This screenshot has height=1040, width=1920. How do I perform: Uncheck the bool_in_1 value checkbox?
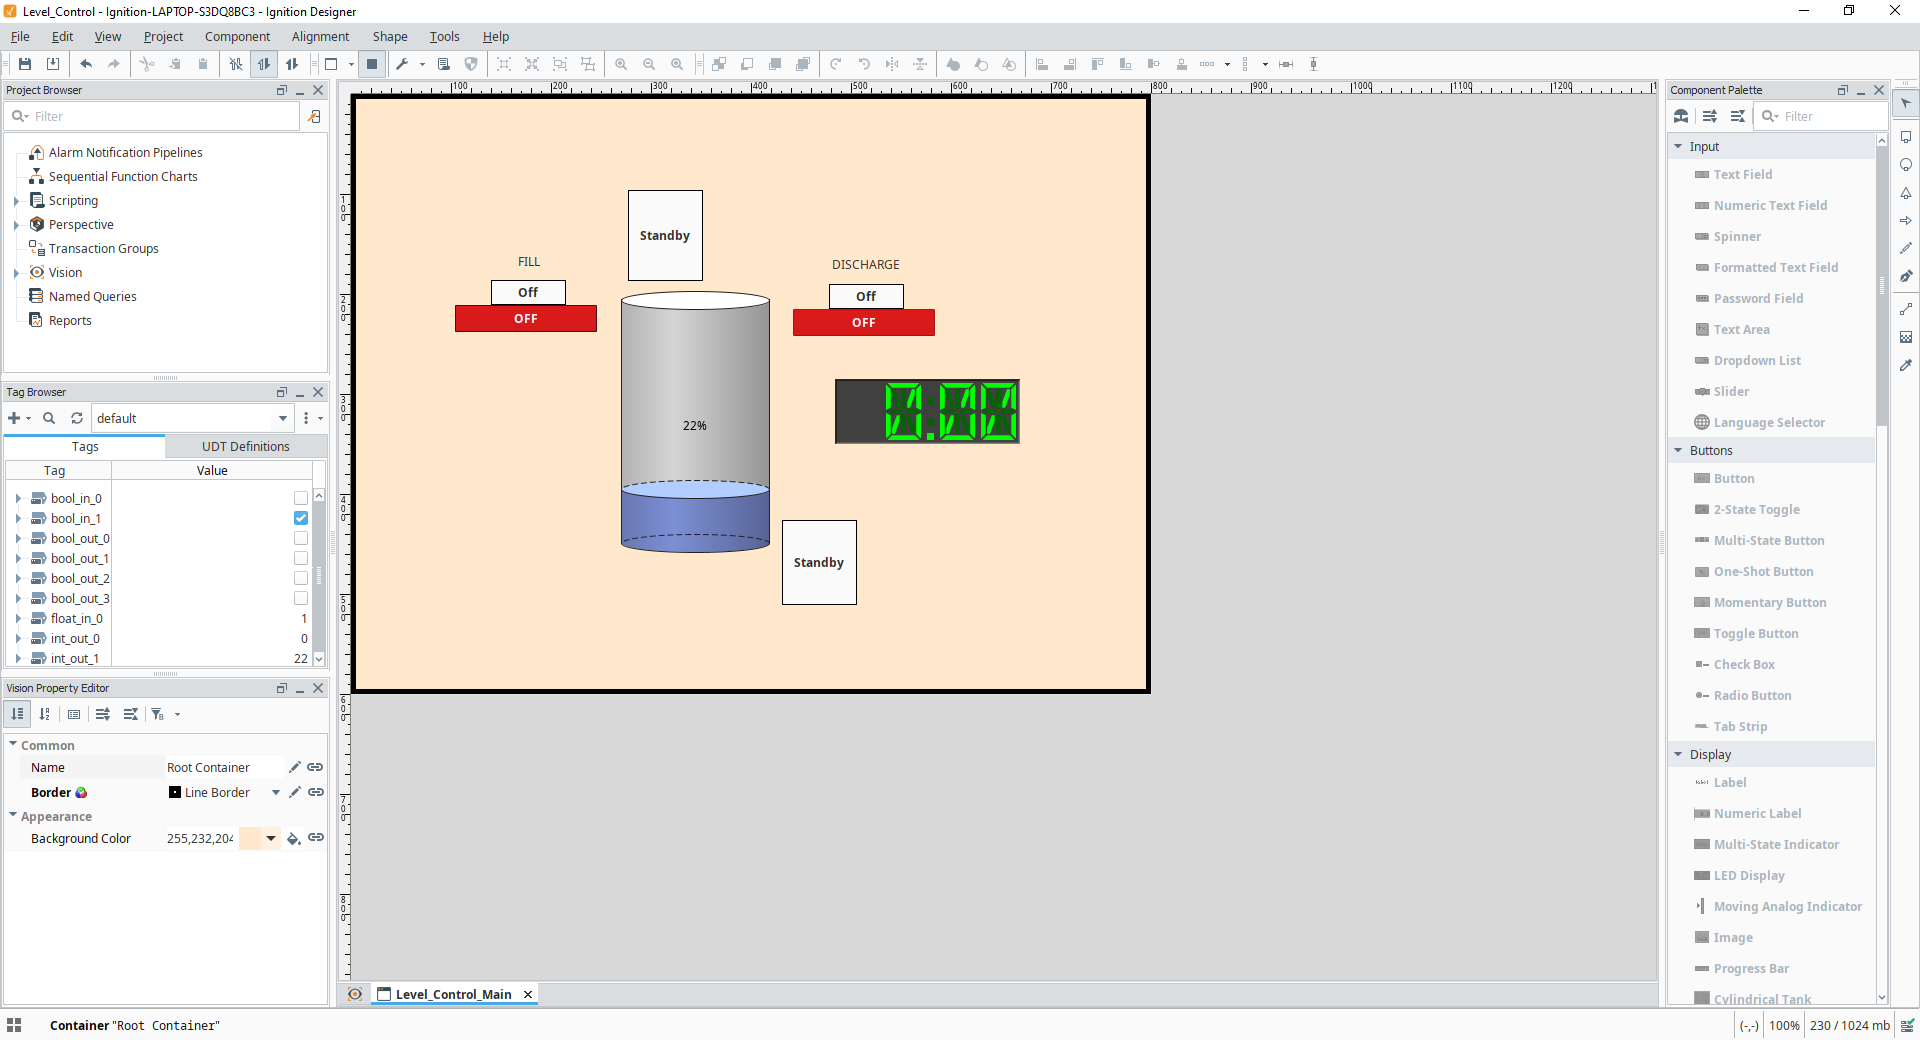301,518
